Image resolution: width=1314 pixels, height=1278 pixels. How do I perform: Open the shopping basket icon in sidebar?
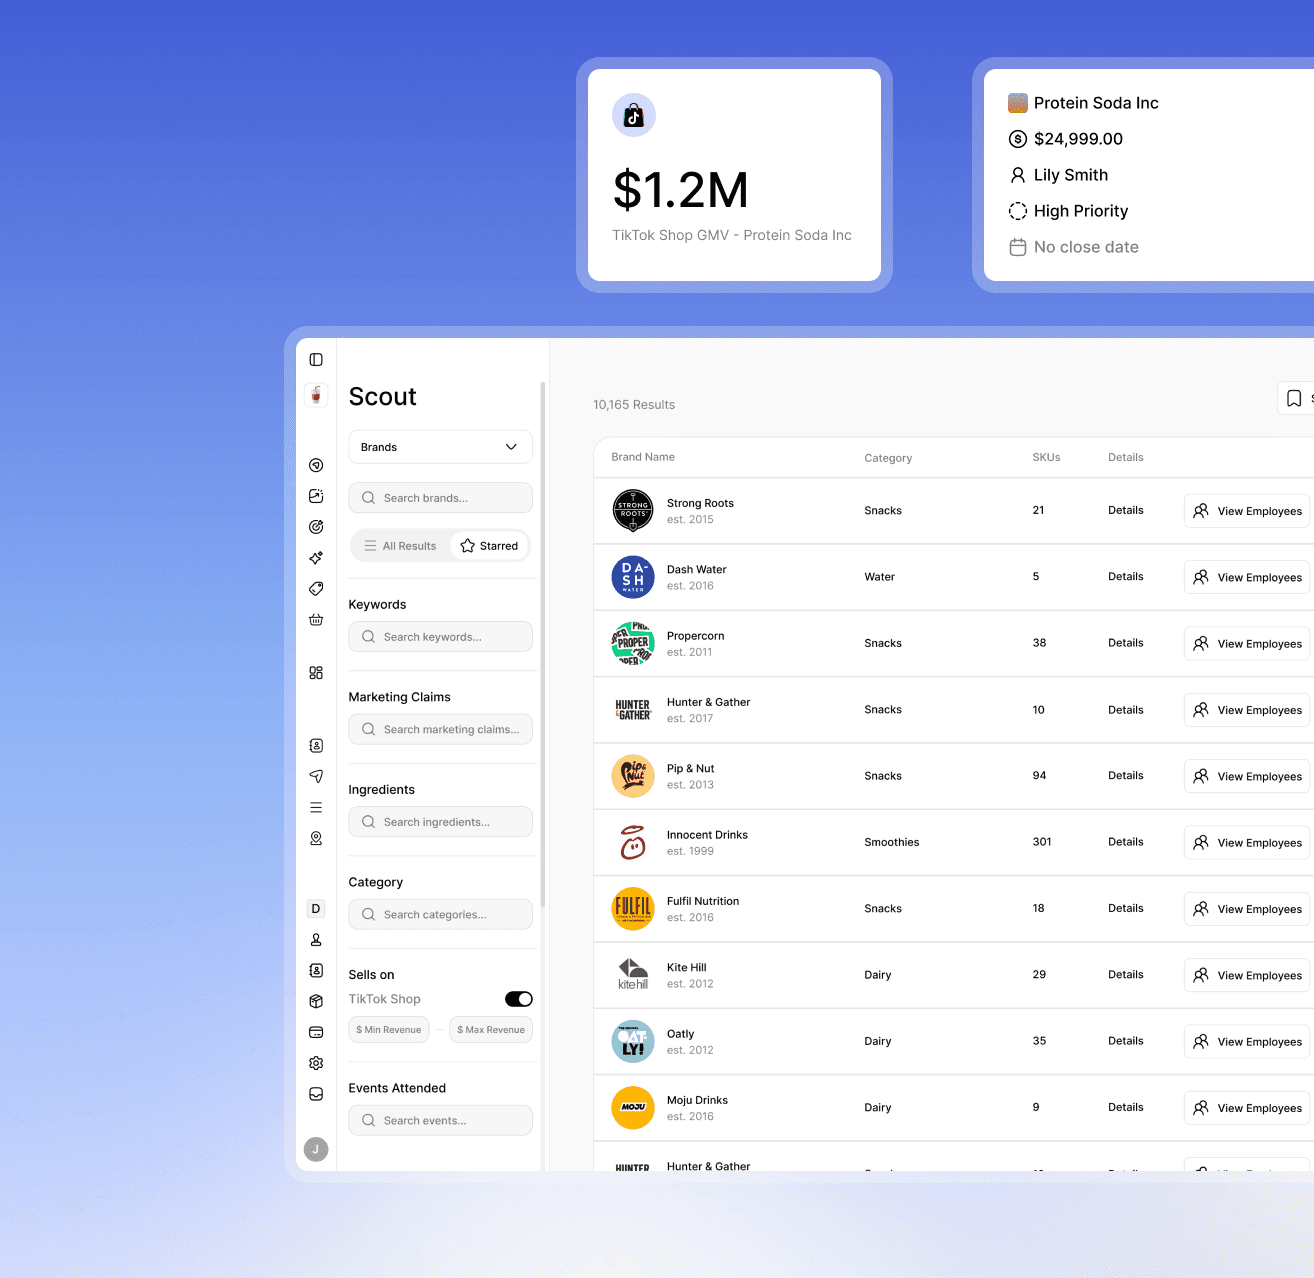(x=316, y=620)
